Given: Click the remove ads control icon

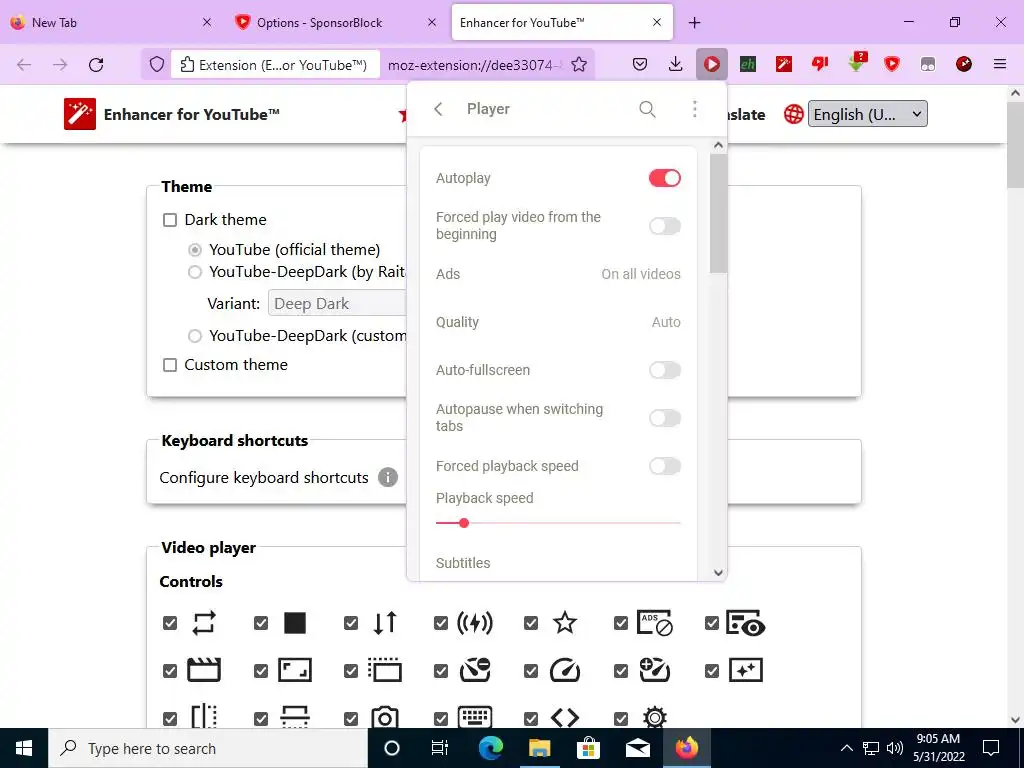Looking at the screenshot, I should (654, 623).
